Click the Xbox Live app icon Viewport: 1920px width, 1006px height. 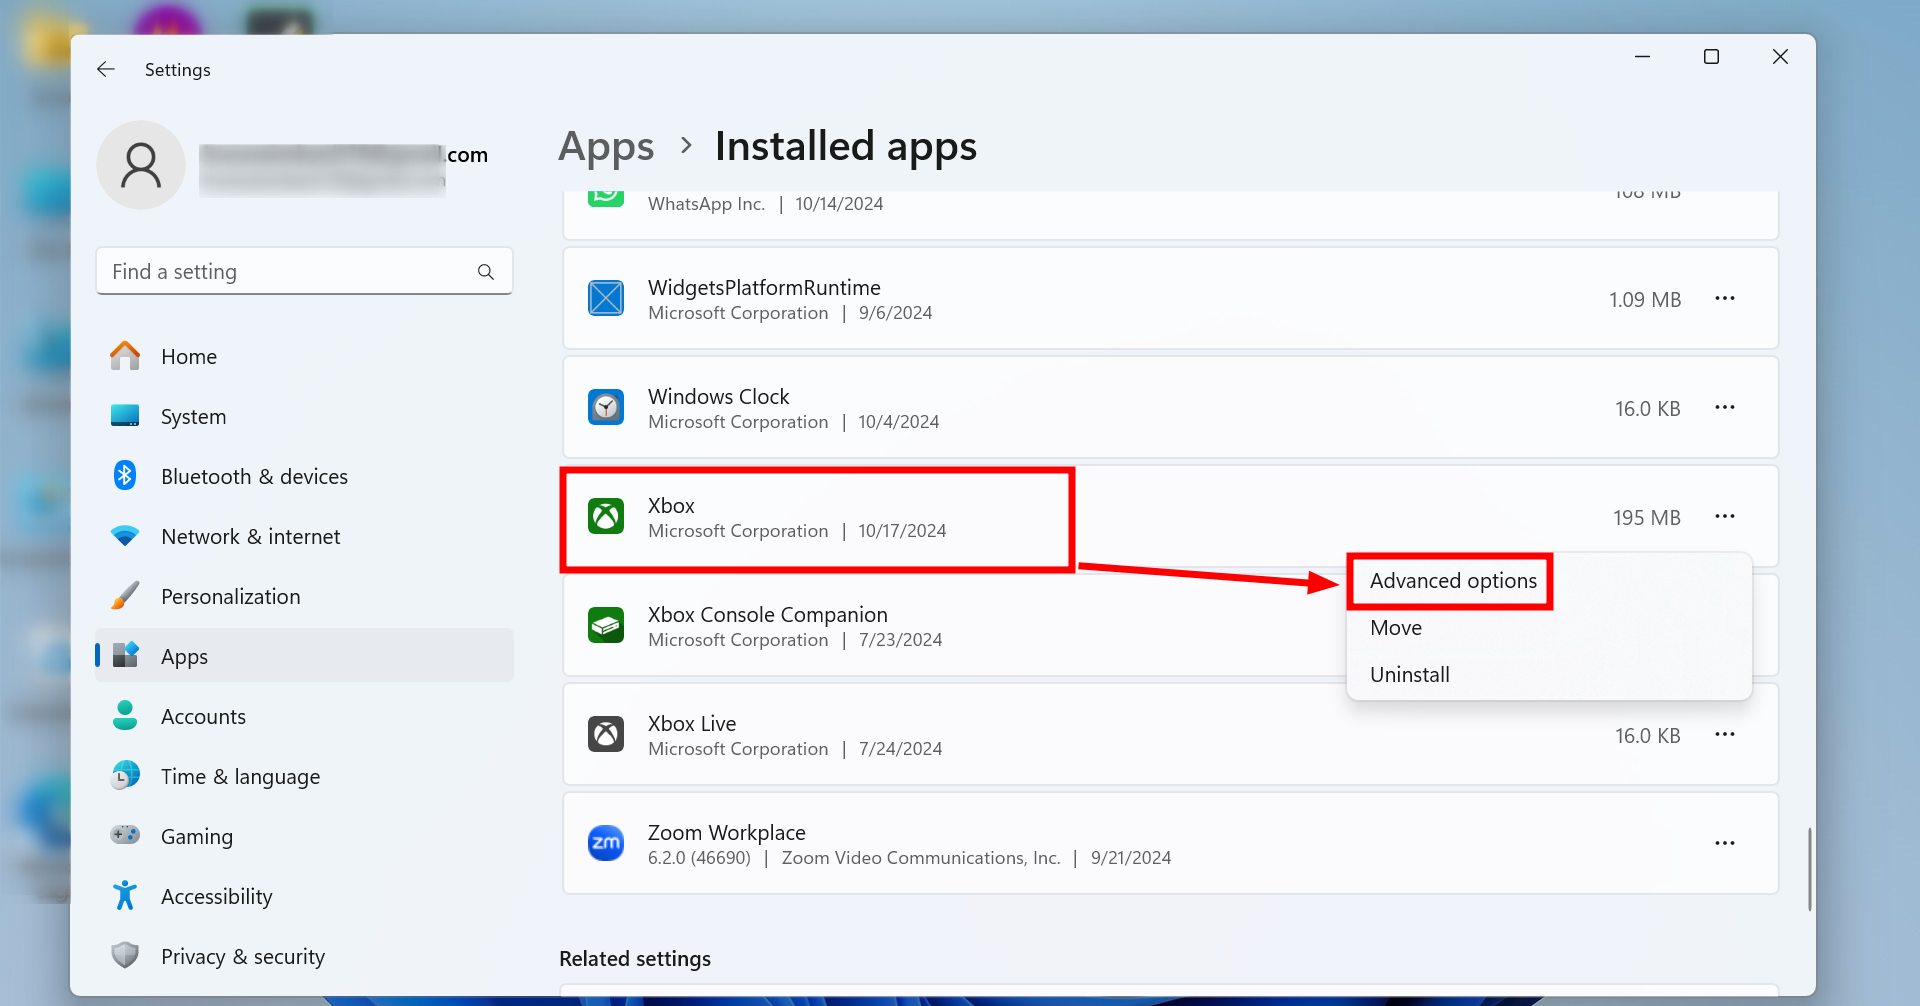click(606, 735)
